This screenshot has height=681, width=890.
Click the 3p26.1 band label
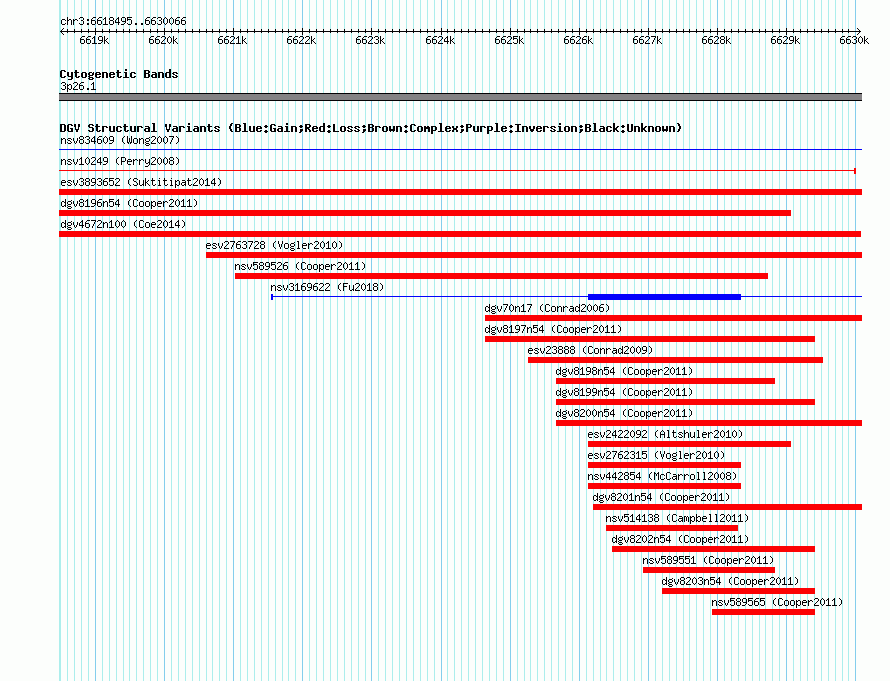(x=78, y=86)
